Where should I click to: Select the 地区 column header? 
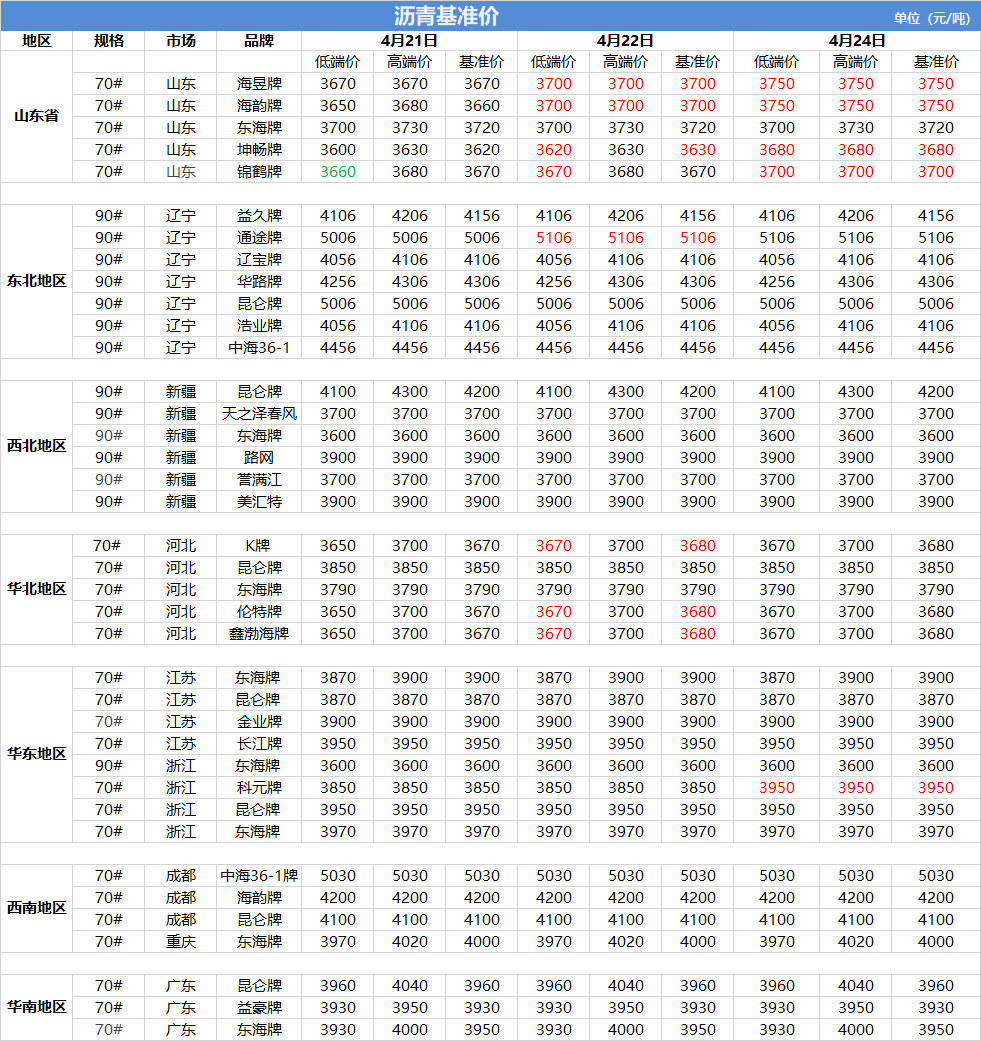pyautogui.click(x=36, y=41)
